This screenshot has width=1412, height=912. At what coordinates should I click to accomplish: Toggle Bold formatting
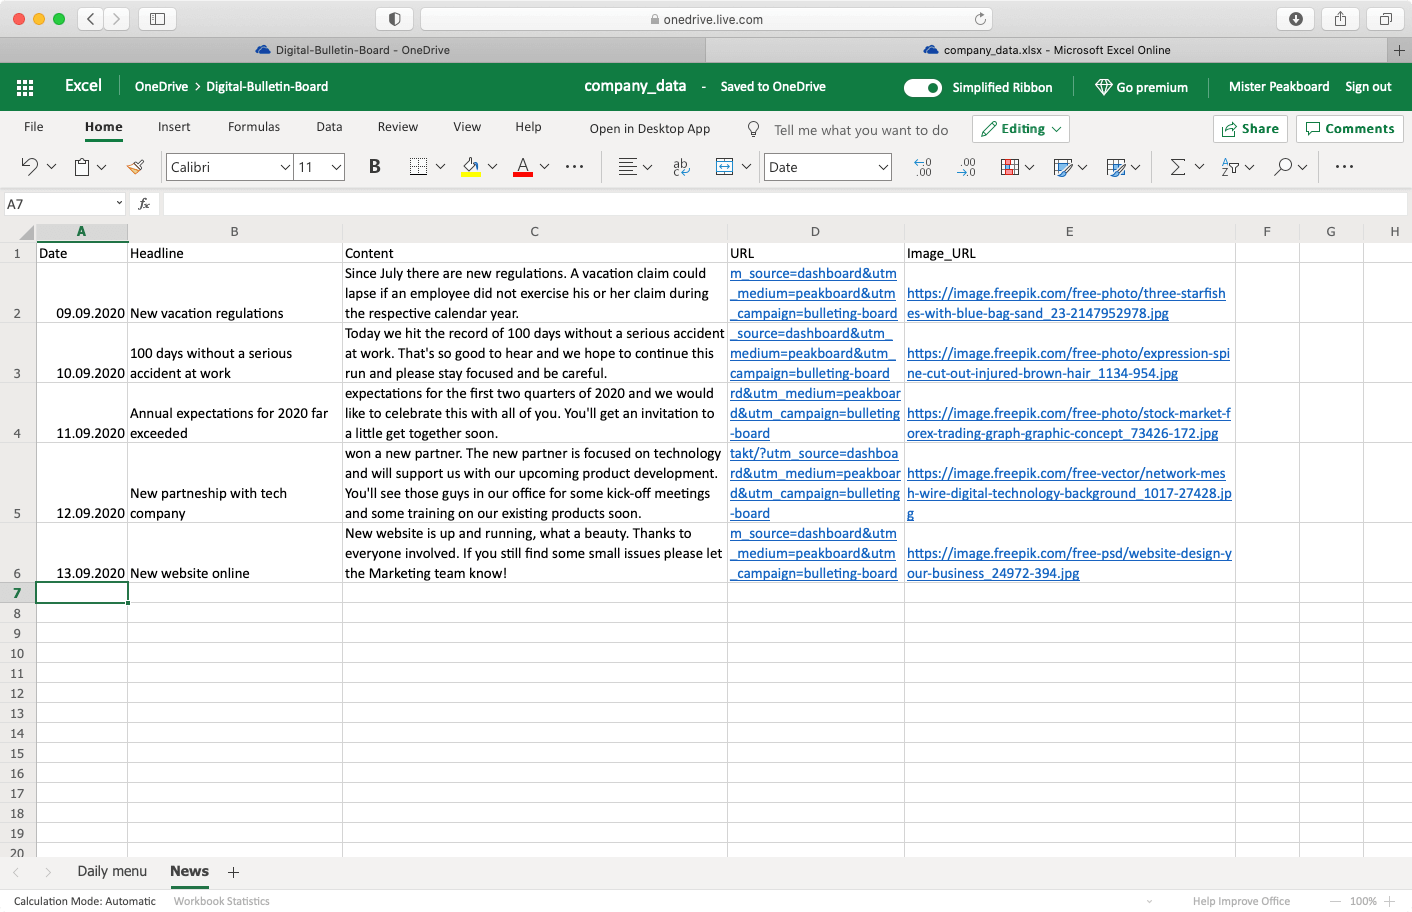point(375,167)
